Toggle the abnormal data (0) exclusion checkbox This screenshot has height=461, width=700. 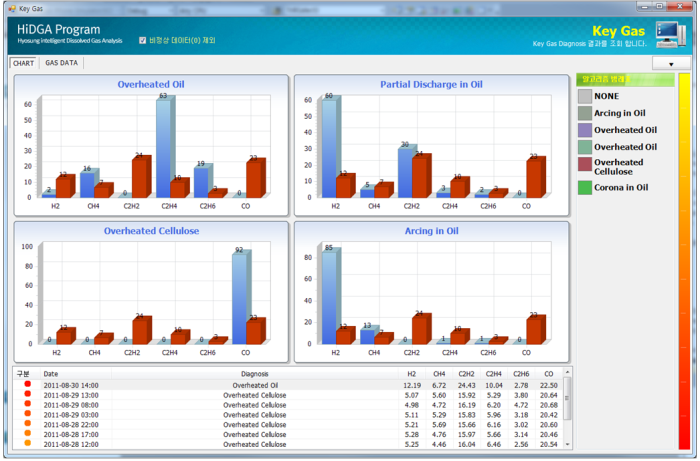[142, 41]
